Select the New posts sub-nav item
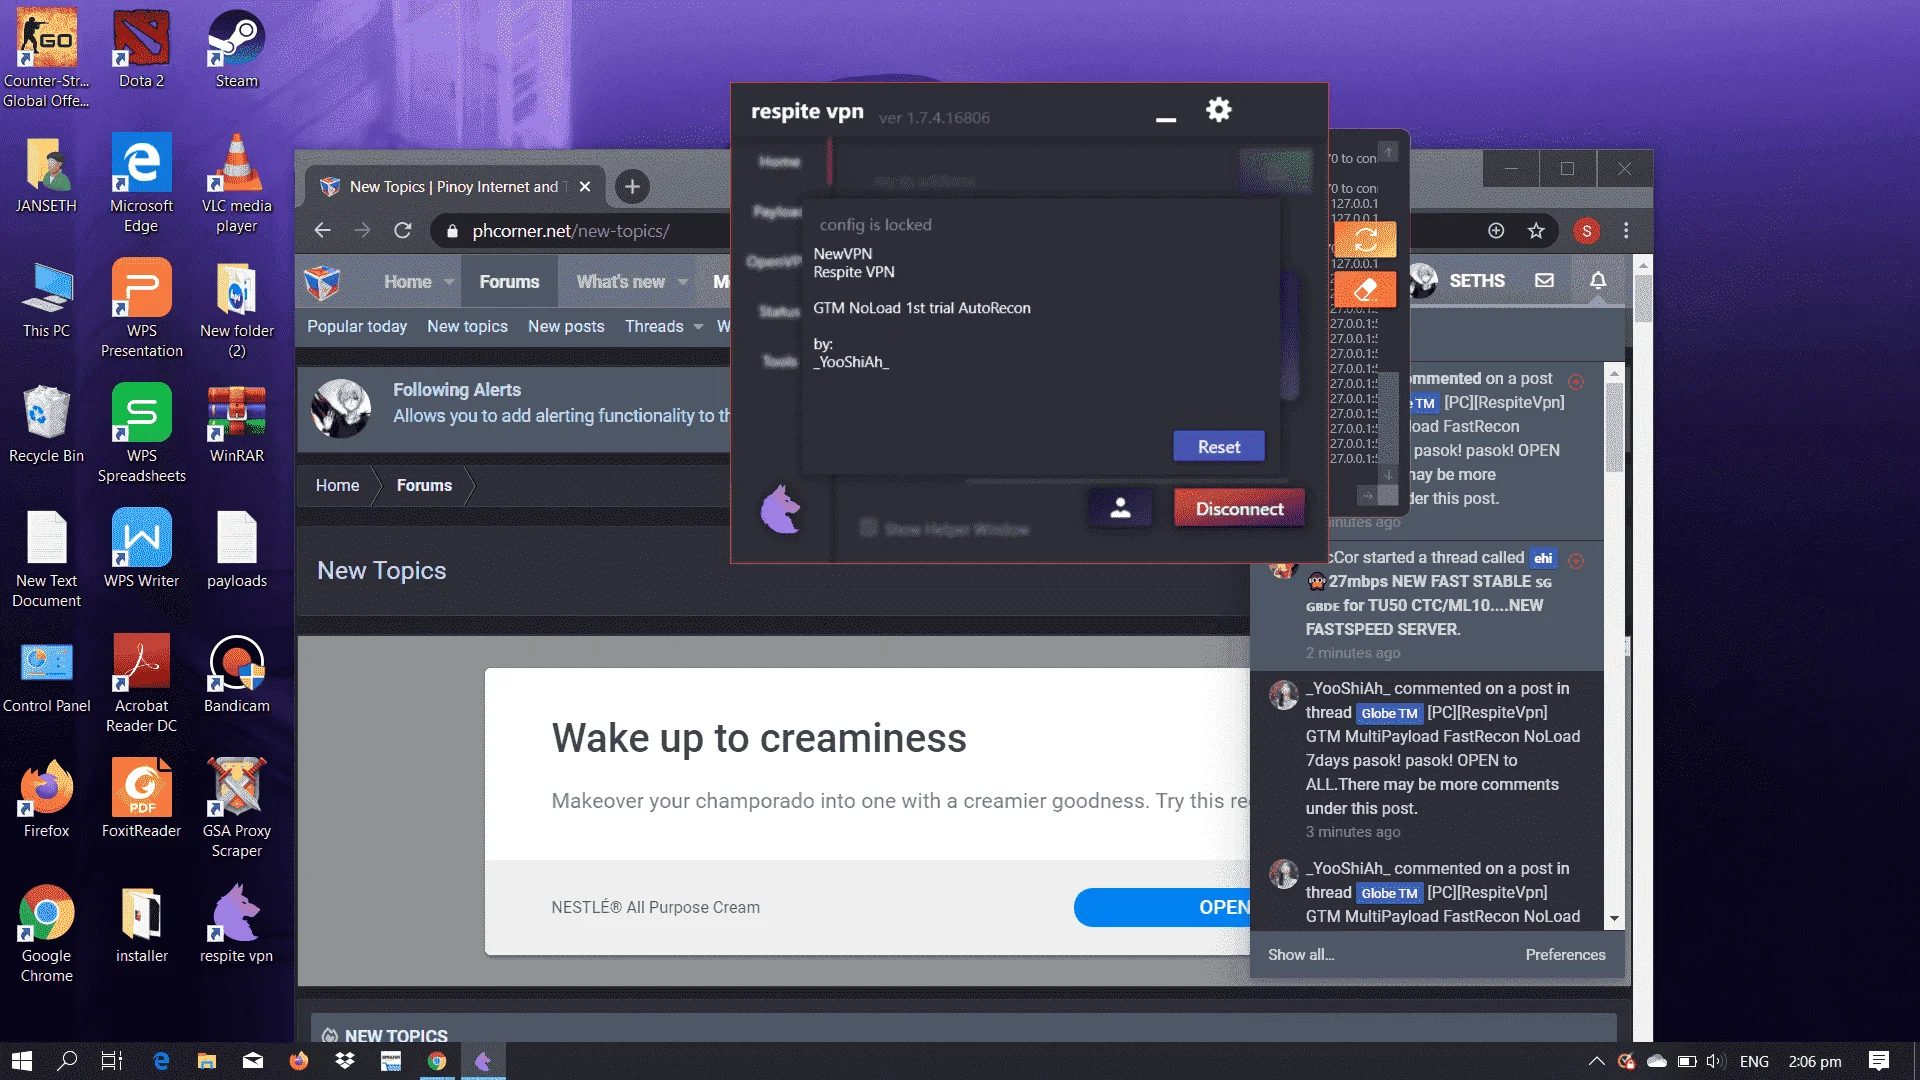Viewport: 1920px width, 1080px height. click(x=566, y=327)
